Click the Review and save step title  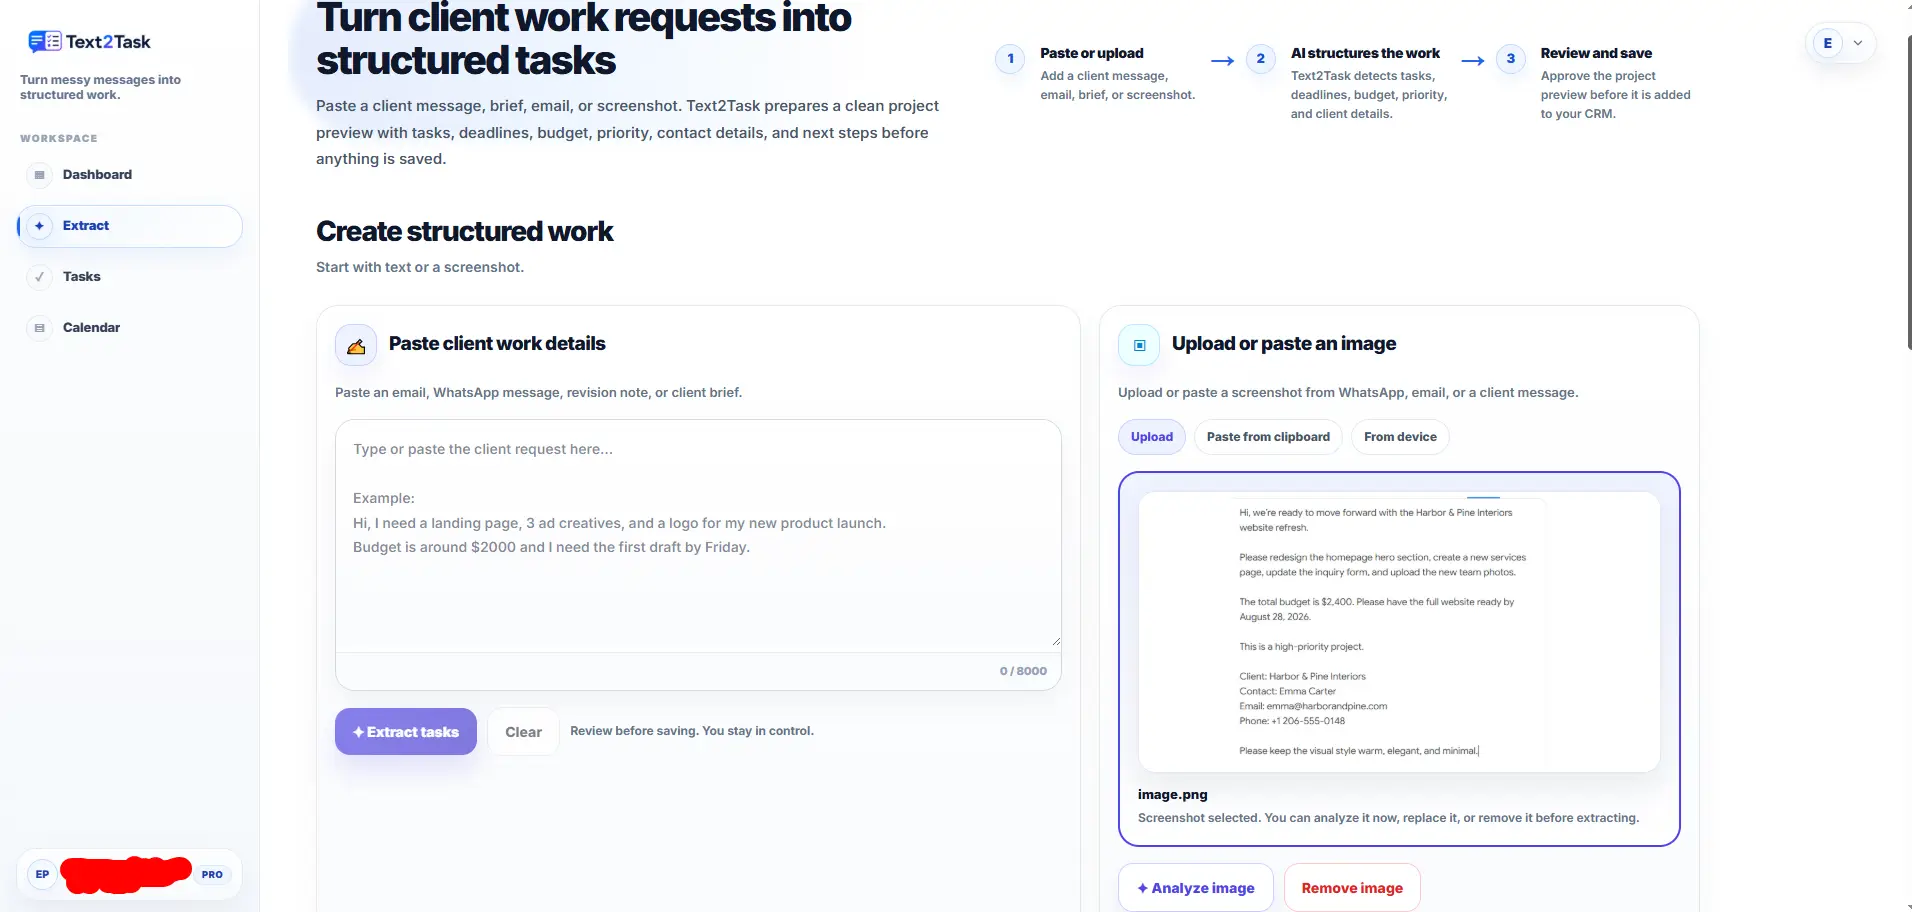click(x=1596, y=53)
